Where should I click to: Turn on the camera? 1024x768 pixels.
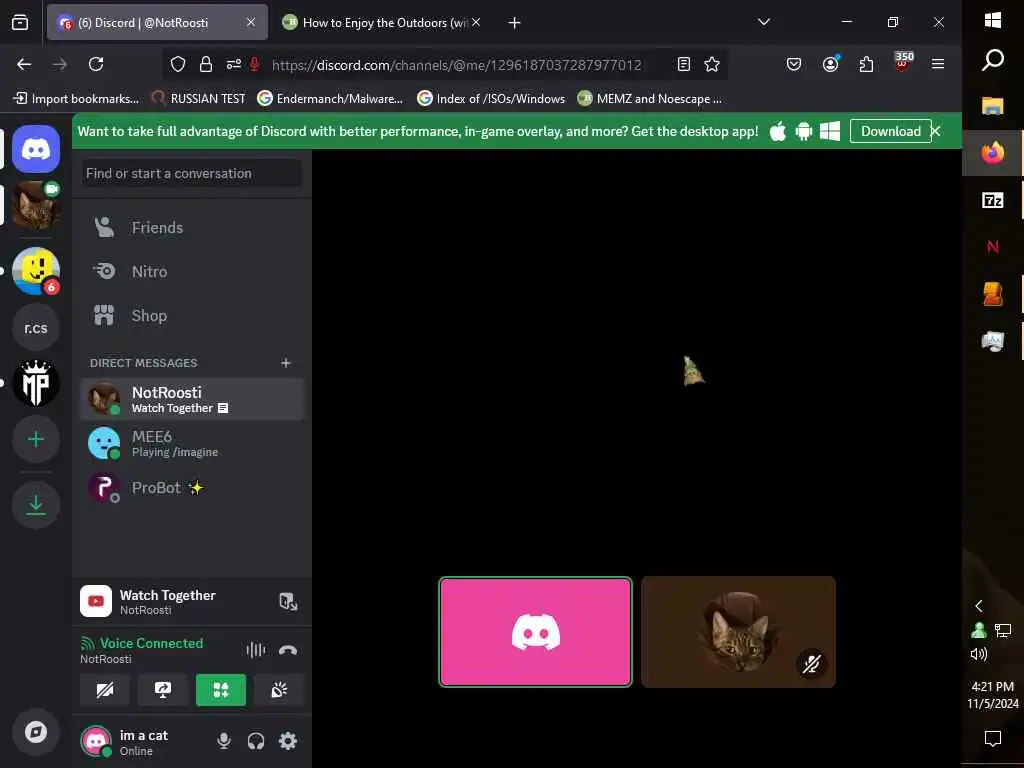click(104, 690)
